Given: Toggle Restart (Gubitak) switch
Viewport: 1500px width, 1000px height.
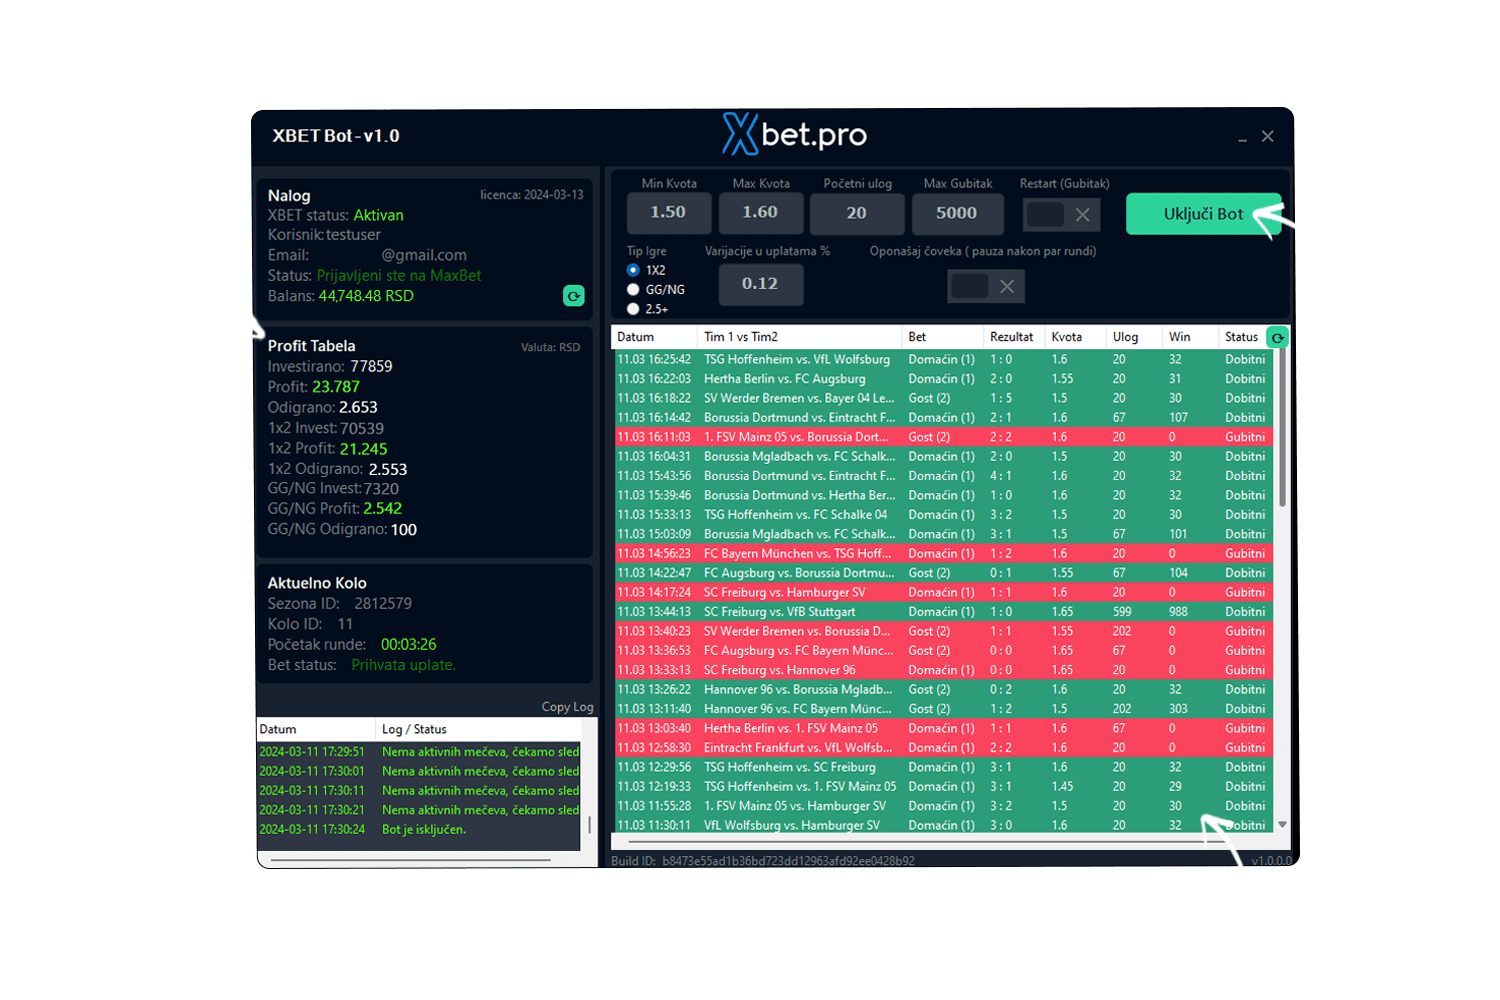Looking at the screenshot, I should click(x=1061, y=214).
